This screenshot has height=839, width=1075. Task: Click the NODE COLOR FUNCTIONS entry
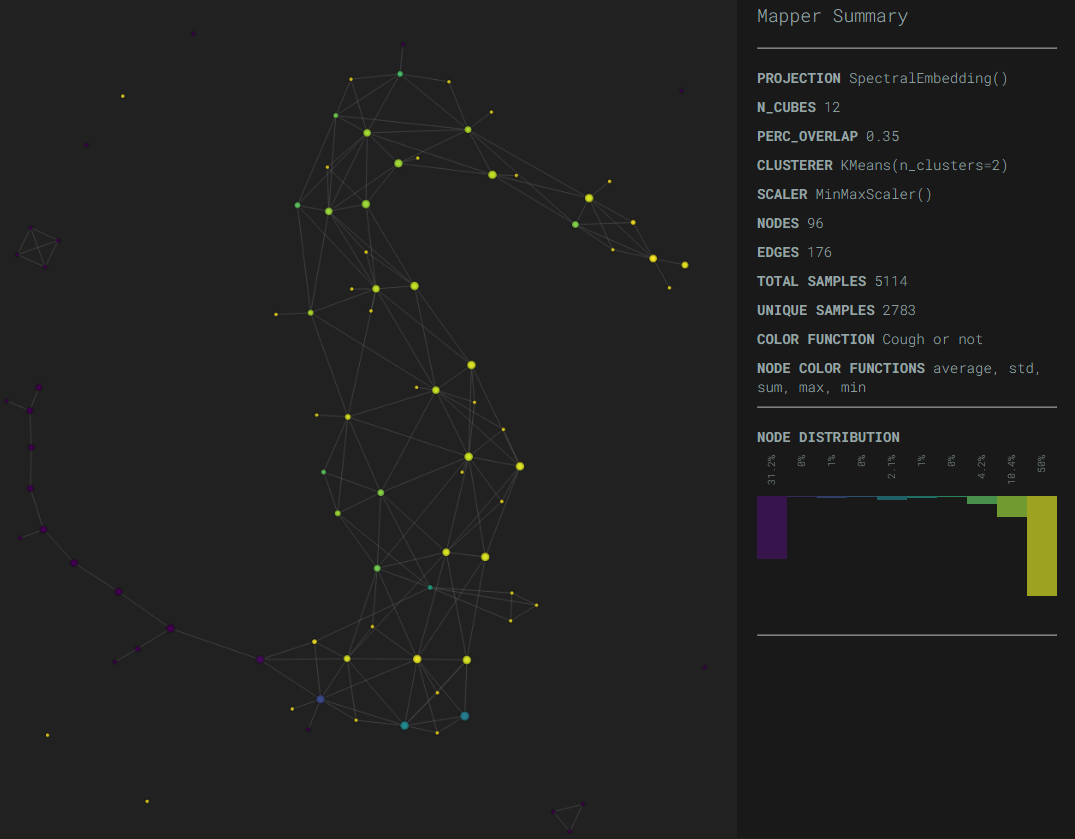898,378
